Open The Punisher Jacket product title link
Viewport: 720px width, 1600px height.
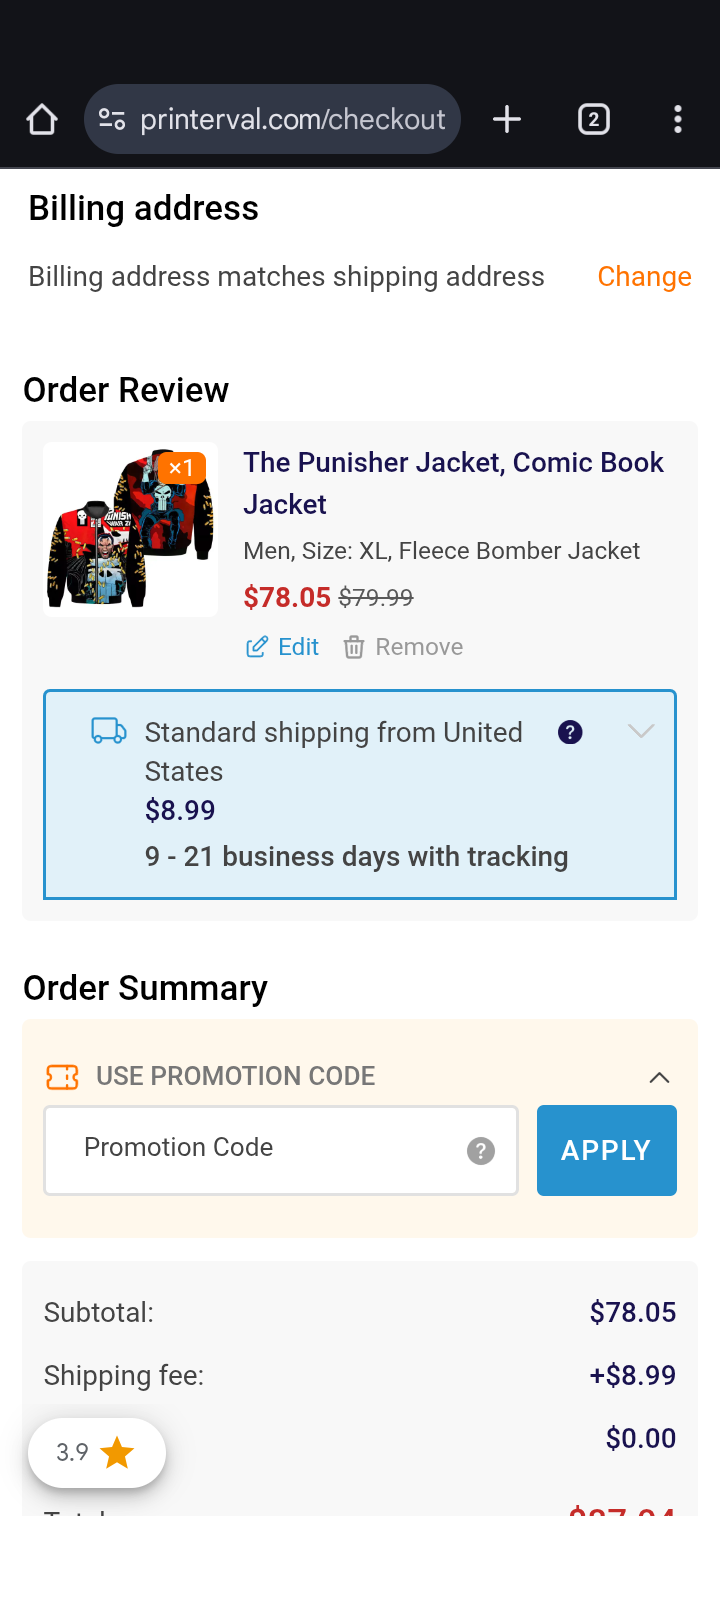(453, 483)
